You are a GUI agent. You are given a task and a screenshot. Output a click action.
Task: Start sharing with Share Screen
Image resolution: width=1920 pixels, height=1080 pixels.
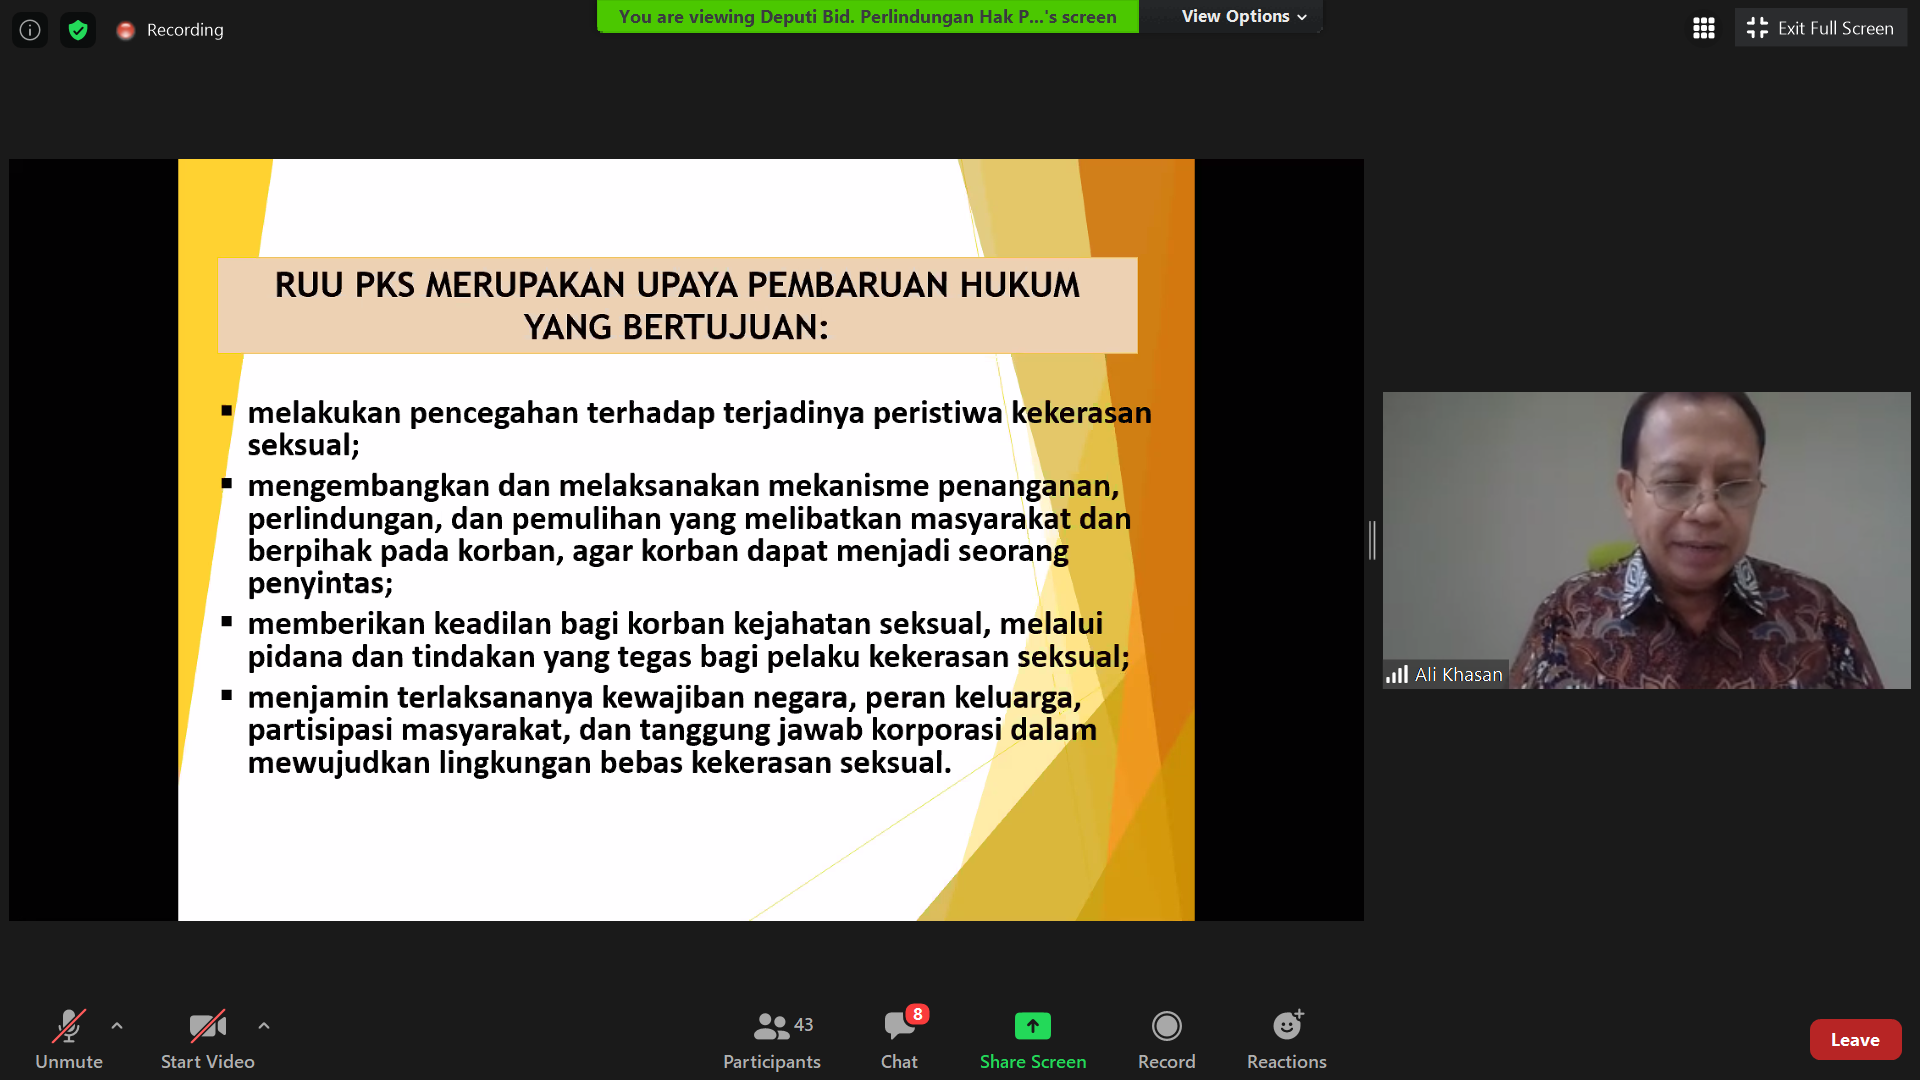1033,1040
